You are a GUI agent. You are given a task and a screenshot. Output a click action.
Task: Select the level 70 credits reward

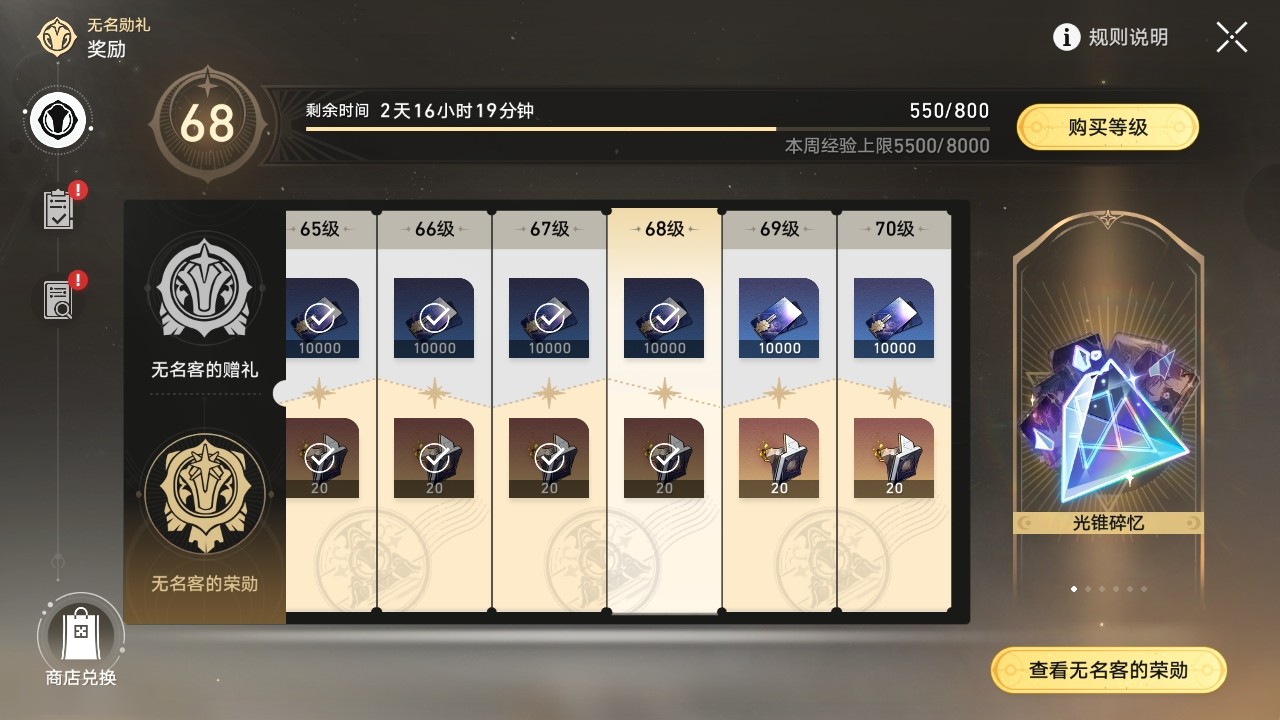(894, 318)
